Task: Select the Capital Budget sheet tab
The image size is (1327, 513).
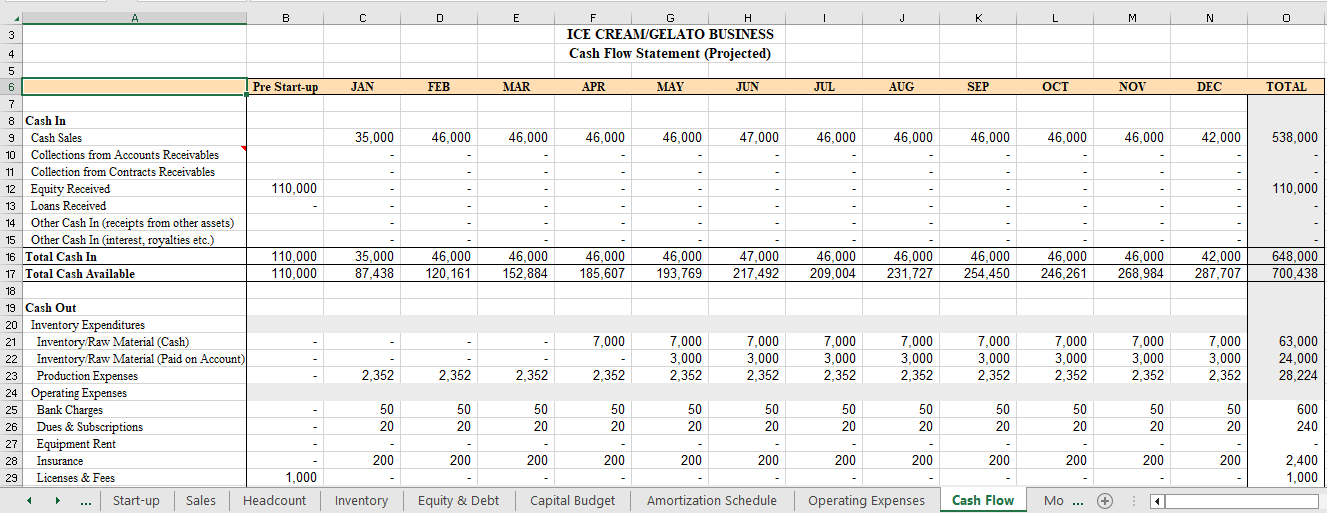Action: (572, 500)
